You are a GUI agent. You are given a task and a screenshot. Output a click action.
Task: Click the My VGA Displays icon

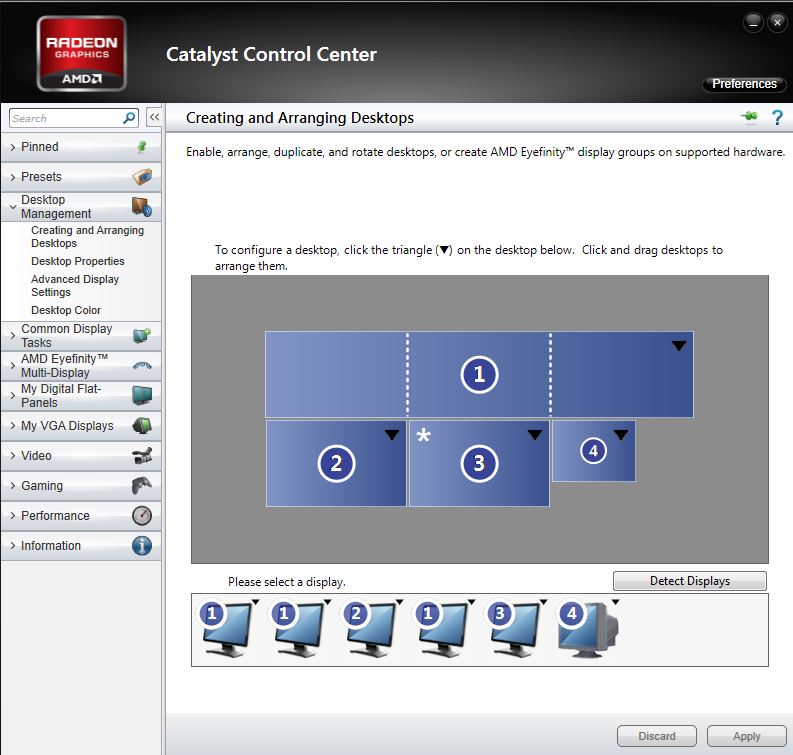point(142,426)
